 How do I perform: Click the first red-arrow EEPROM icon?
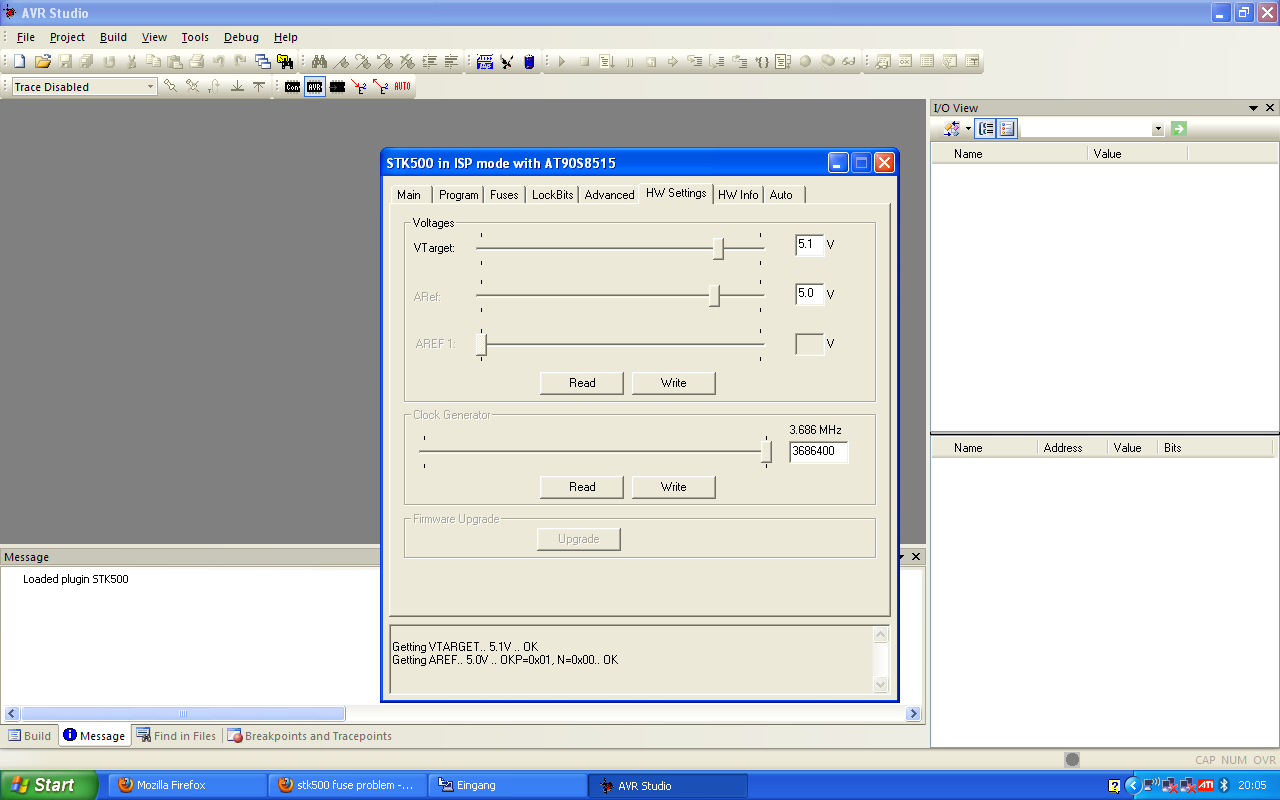tap(359, 87)
